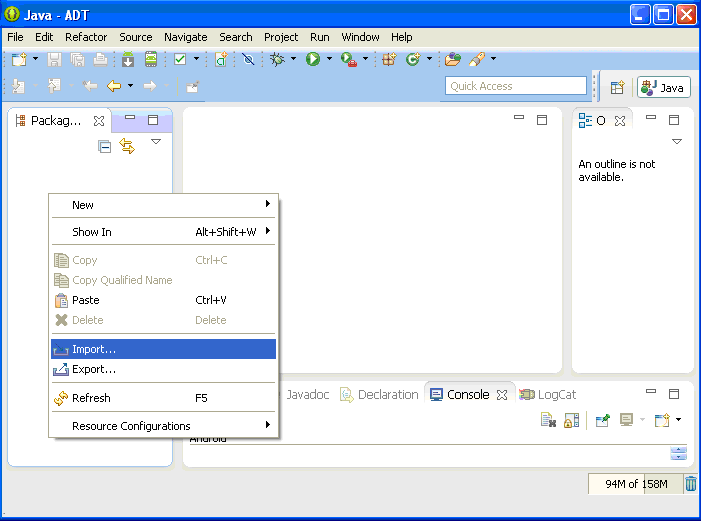Viewport: 701px width, 521px height.
Task: Click the Open Console icon
Action: pos(662,420)
